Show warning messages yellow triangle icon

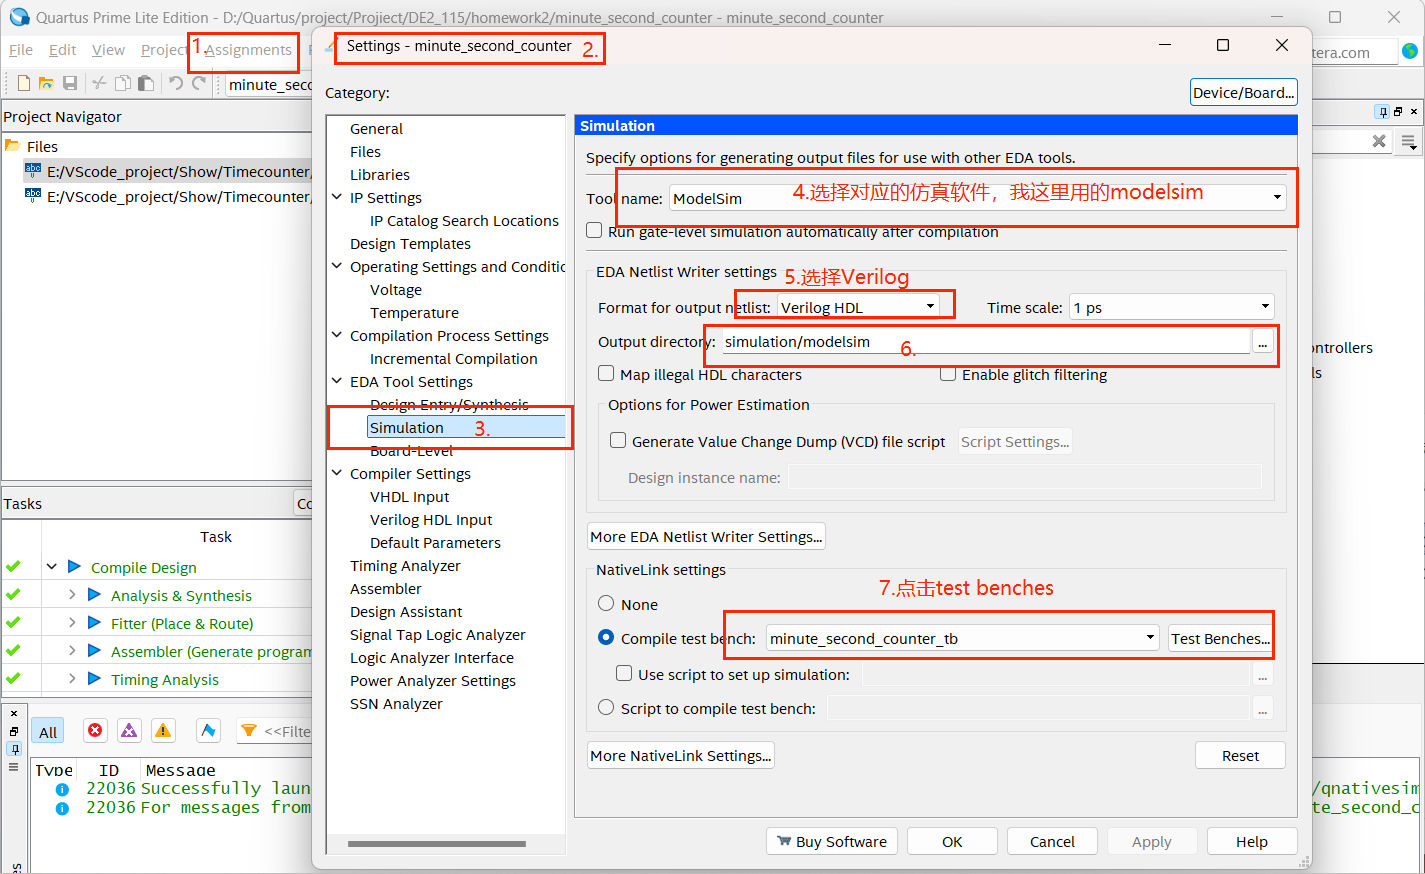pyautogui.click(x=163, y=730)
